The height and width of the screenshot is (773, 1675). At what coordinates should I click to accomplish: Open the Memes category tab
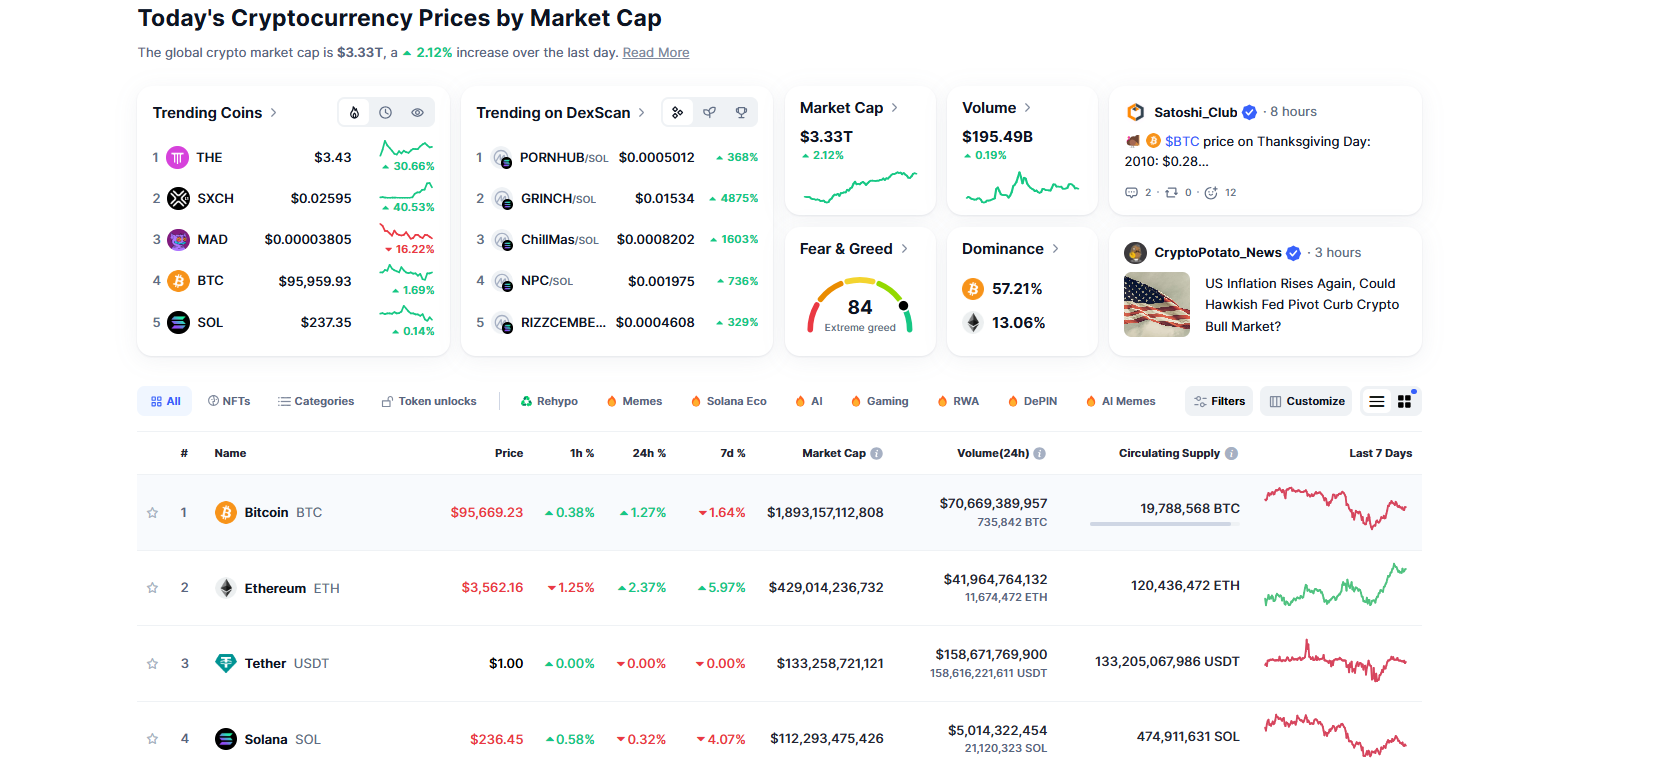634,402
